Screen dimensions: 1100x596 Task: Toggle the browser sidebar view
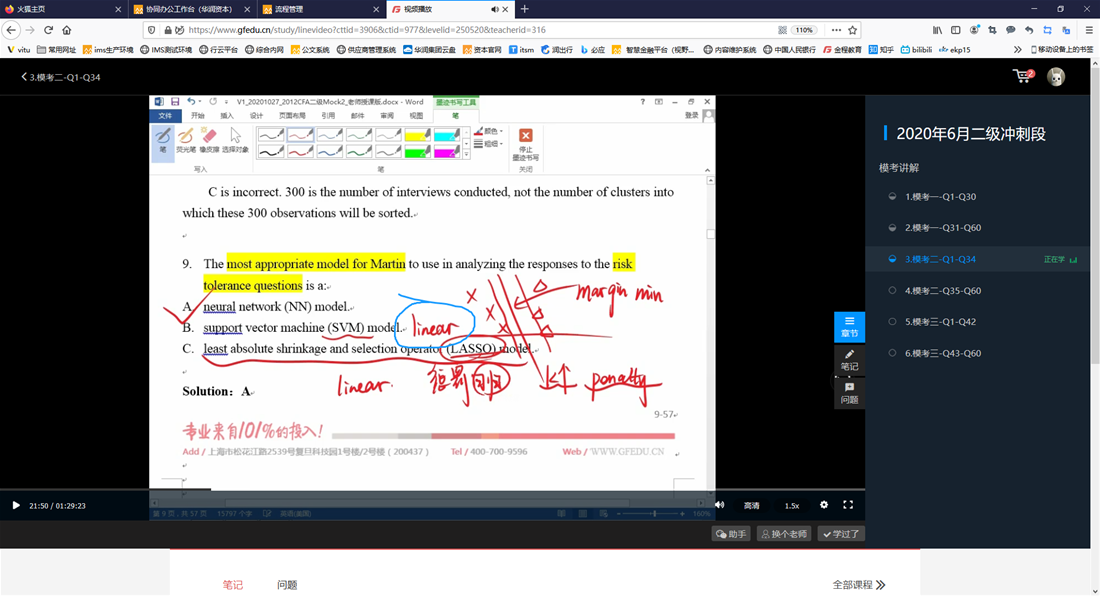click(955, 30)
